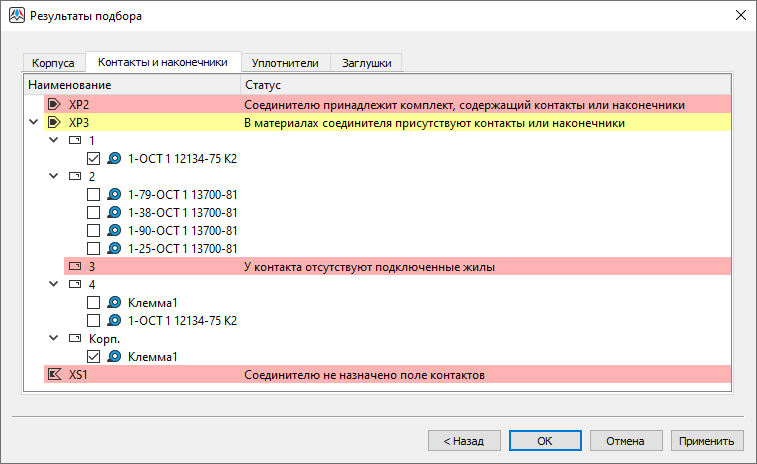
Task: Open the Уплотнители tab
Action: (285, 63)
